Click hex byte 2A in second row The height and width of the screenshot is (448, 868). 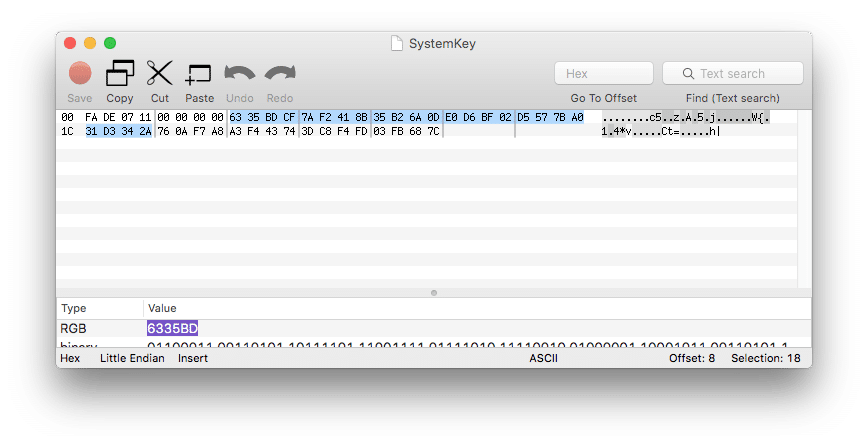pyautogui.click(x=145, y=131)
